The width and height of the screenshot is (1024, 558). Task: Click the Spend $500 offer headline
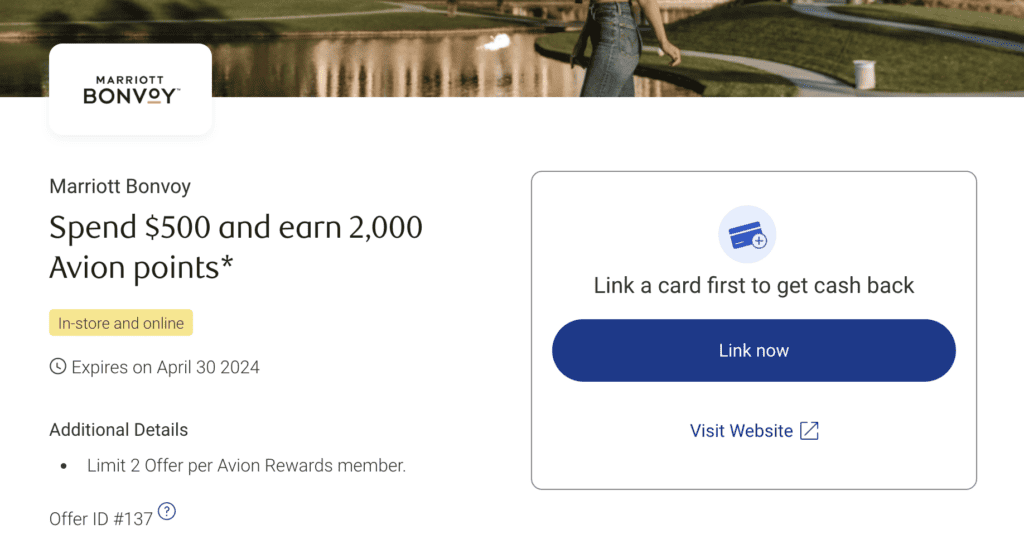(235, 247)
